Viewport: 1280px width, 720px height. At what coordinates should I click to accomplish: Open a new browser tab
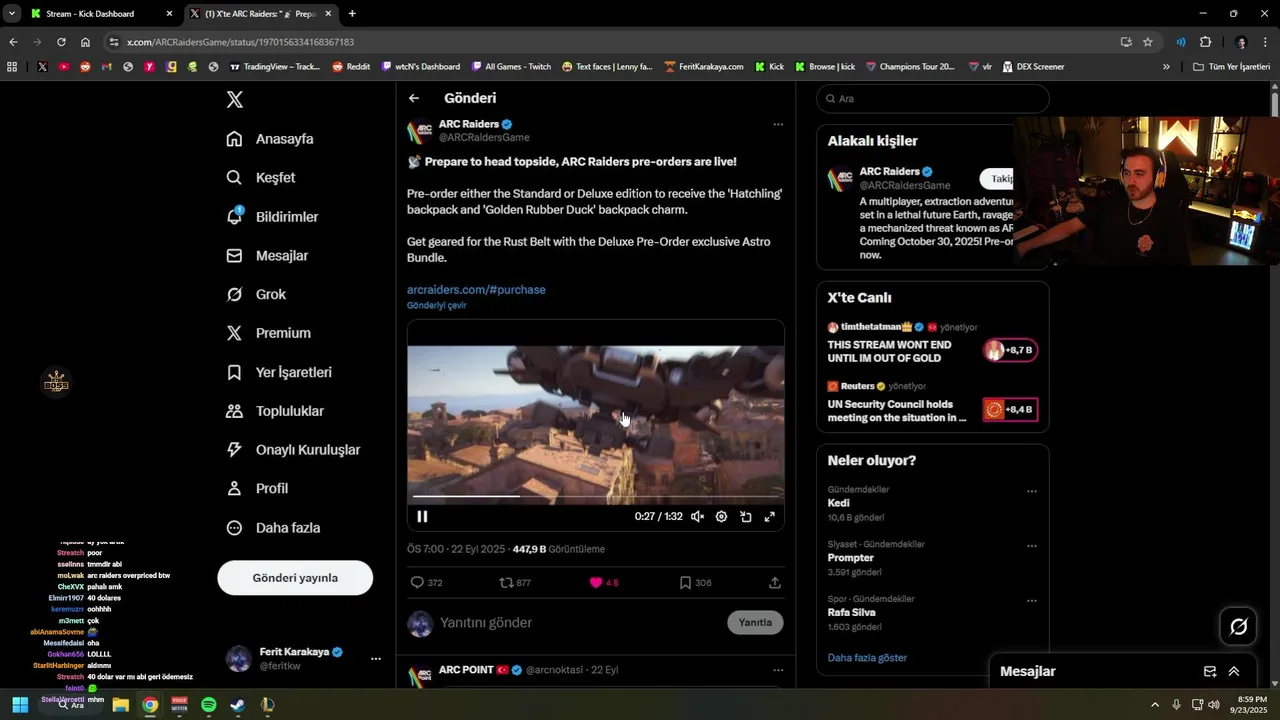352,14
